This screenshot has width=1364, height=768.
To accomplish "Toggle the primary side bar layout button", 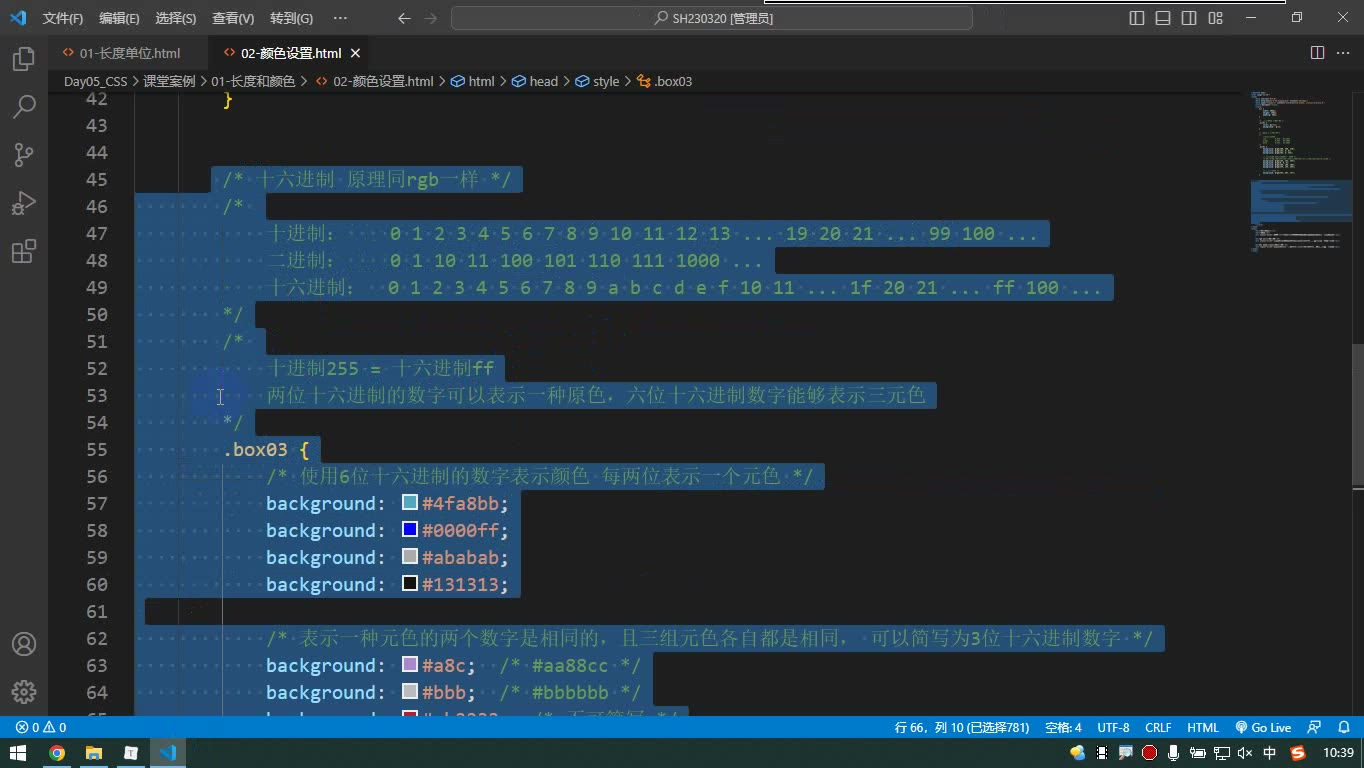I will (1137, 18).
